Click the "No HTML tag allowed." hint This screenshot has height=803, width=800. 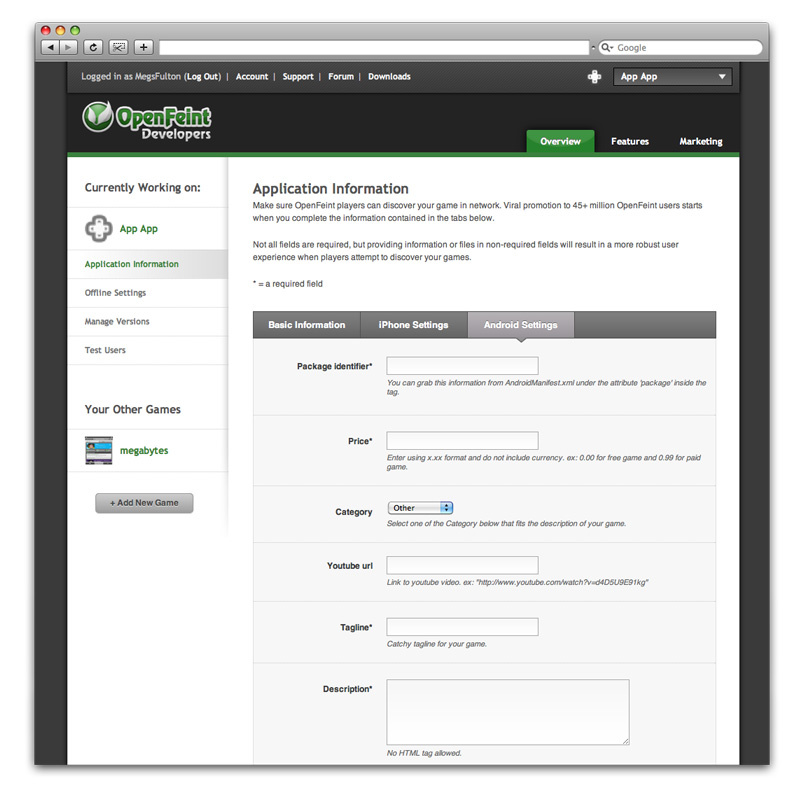click(x=424, y=753)
